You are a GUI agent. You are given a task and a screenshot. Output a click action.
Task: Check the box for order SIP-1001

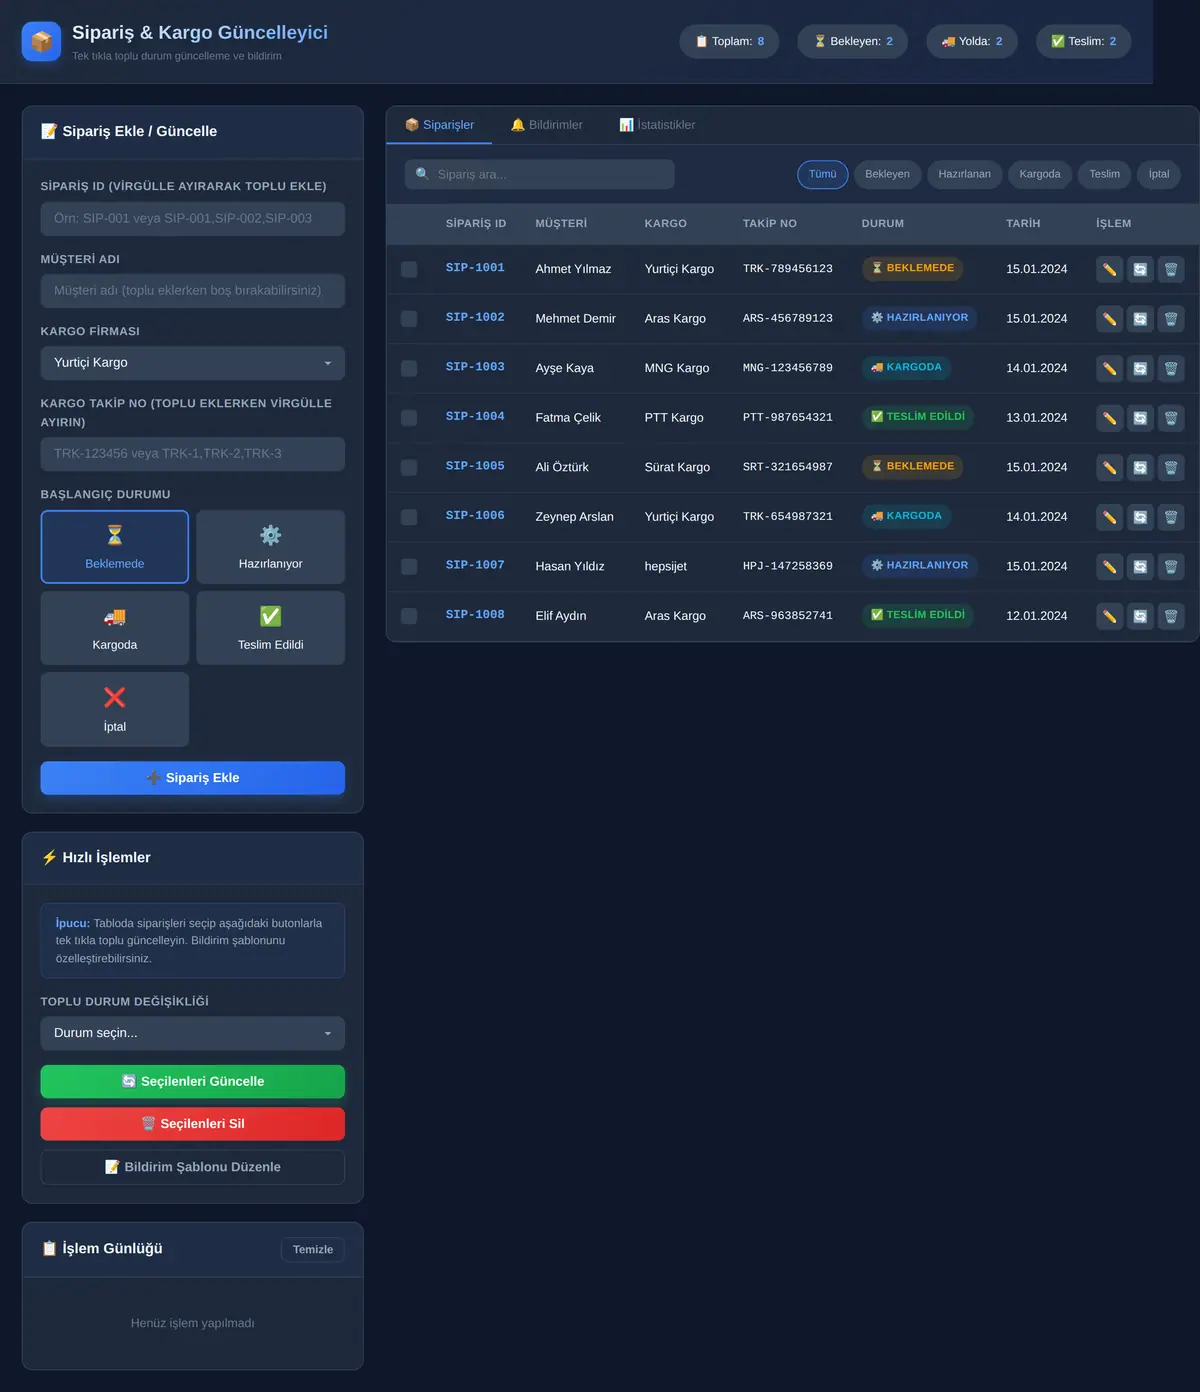point(409,269)
